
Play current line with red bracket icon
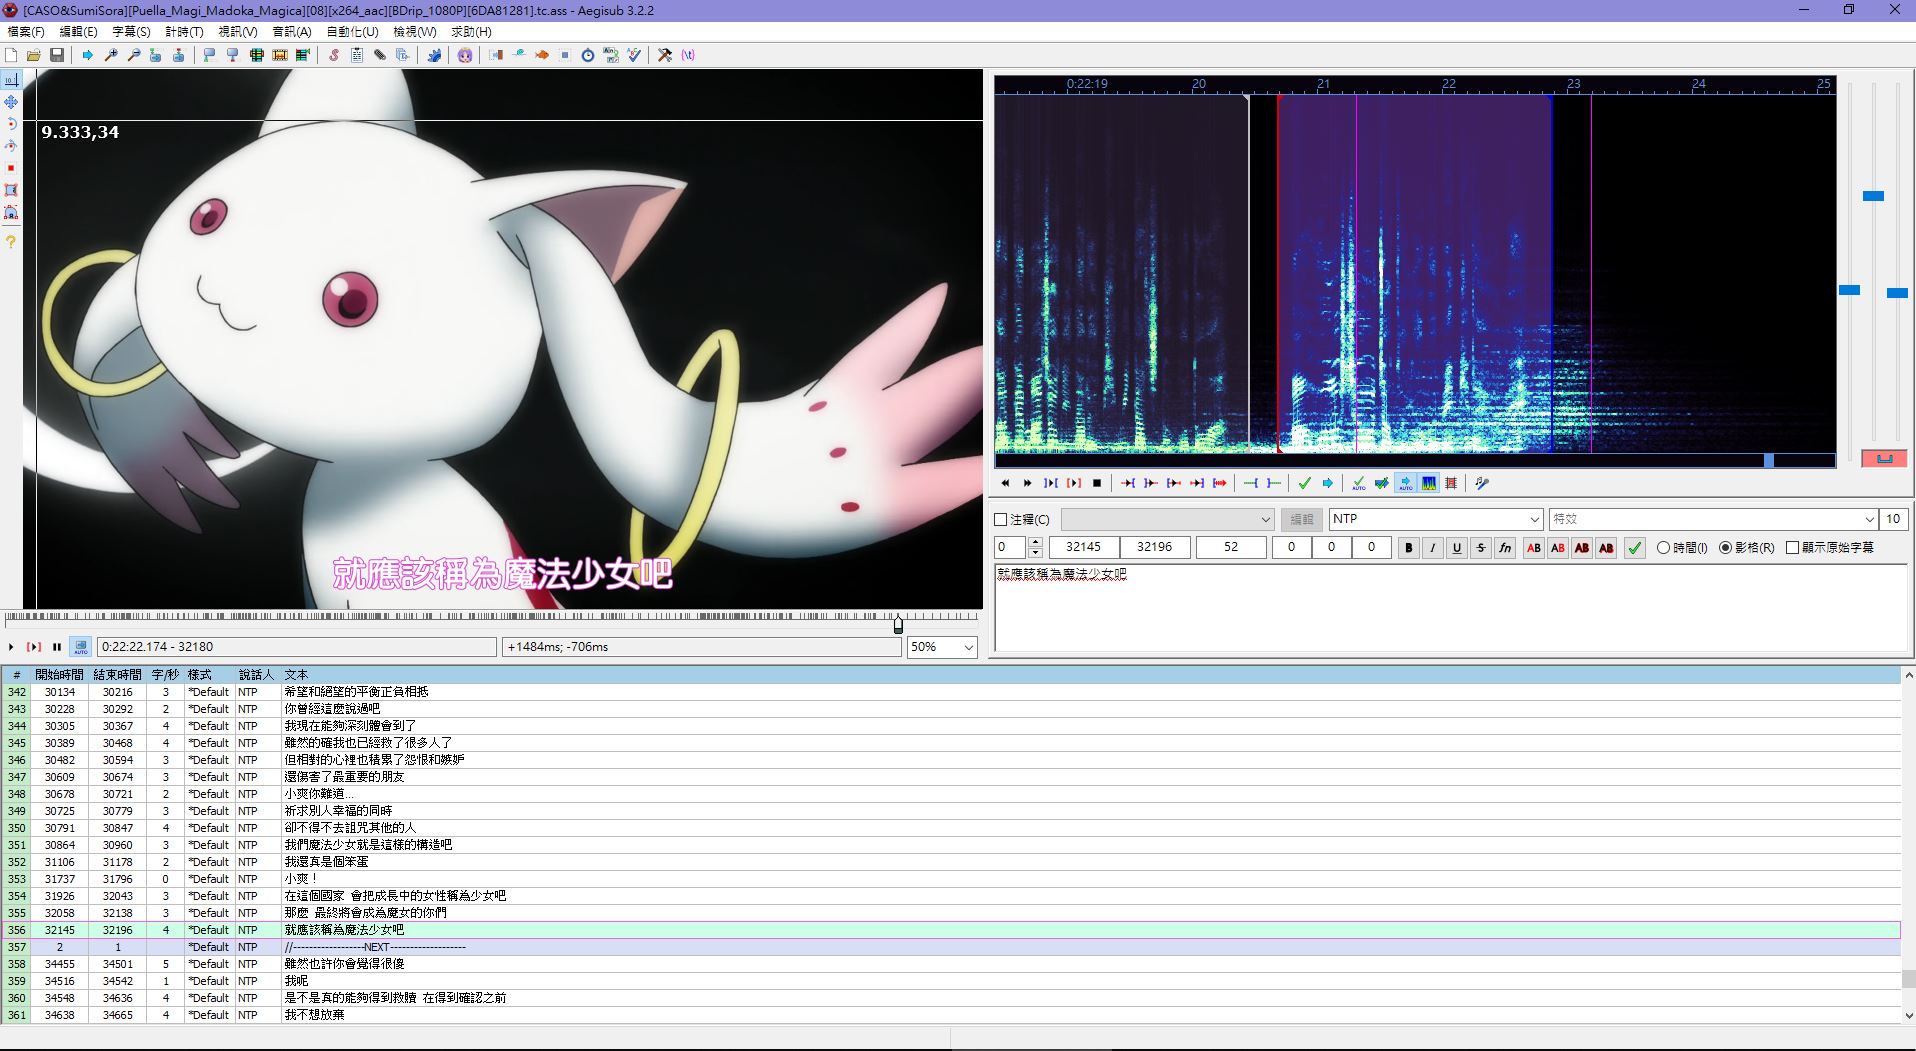pyautogui.click(x=1073, y=483)
